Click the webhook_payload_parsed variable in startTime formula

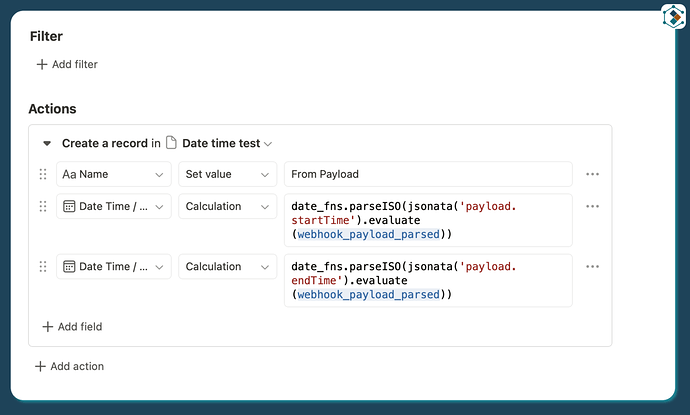tap(369, 234)
